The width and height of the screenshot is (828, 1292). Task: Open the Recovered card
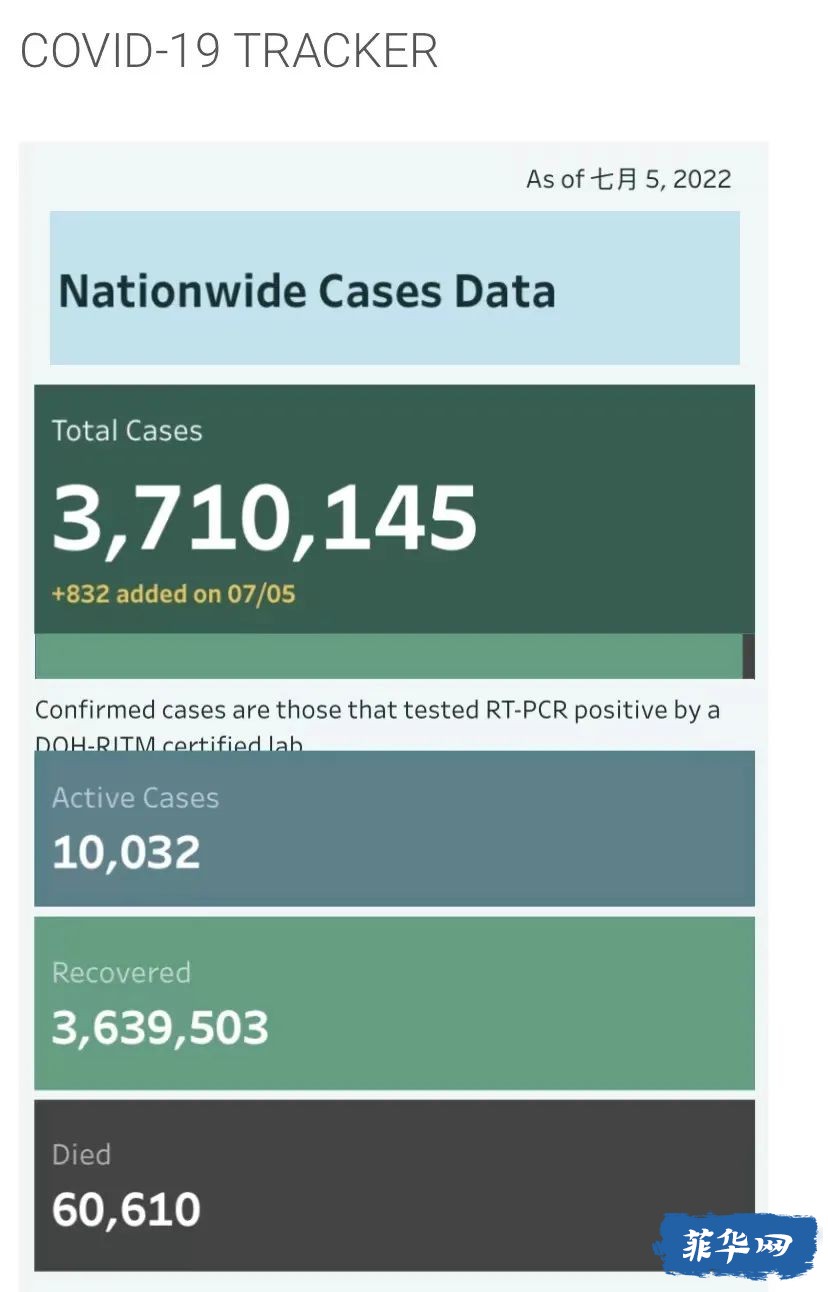pyautogui.click(x=395, y=1003)
